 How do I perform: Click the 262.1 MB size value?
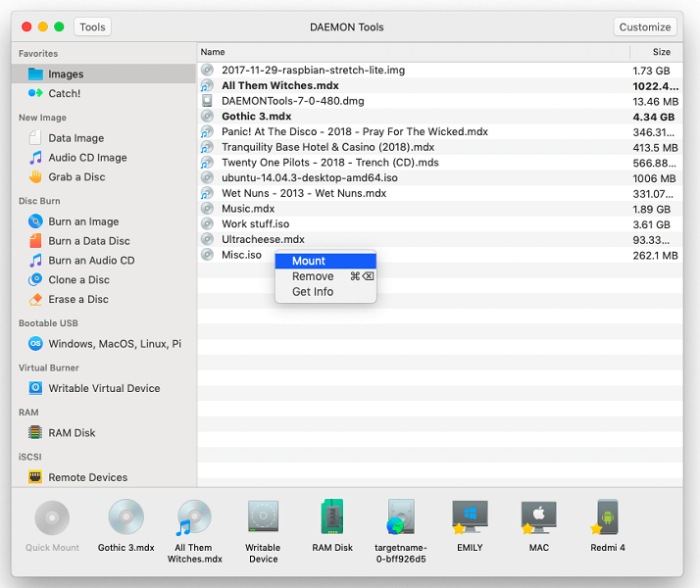[x=655, y=255]
